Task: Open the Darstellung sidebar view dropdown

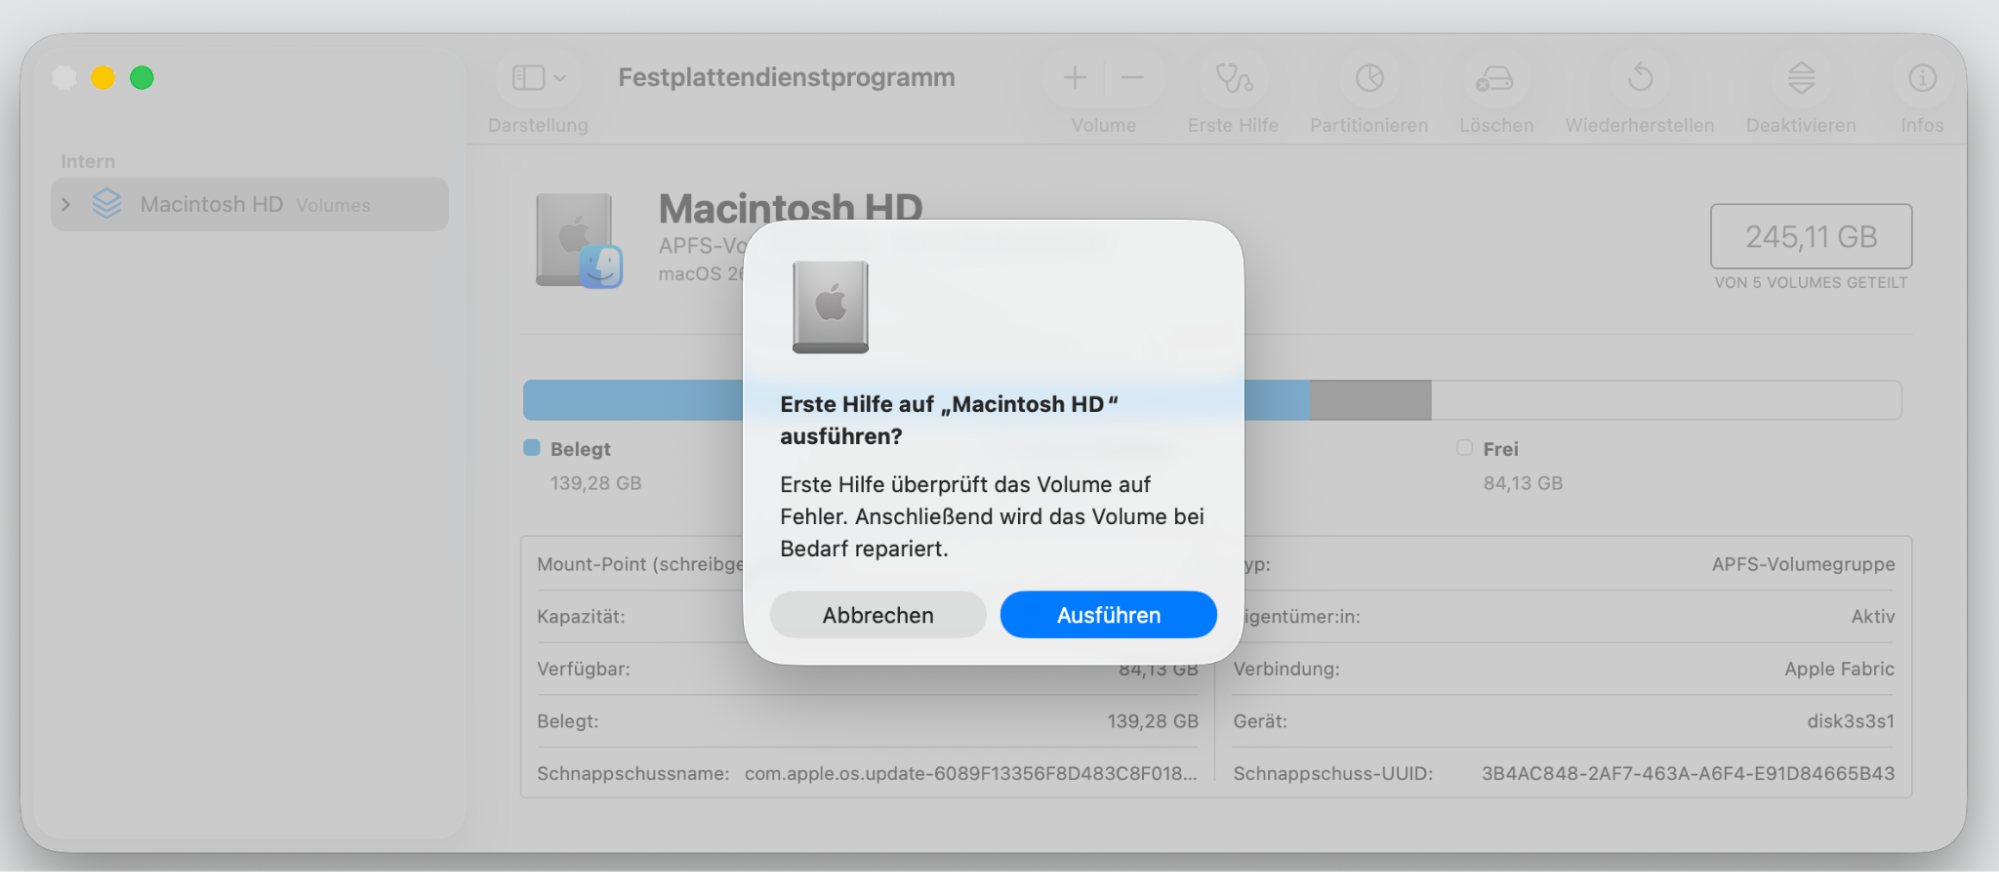Action: tap(539, 78)
